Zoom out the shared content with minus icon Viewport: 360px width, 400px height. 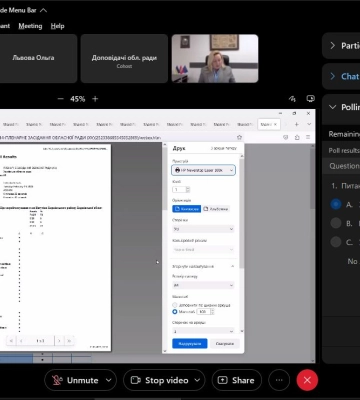click(x=60, y=99)
